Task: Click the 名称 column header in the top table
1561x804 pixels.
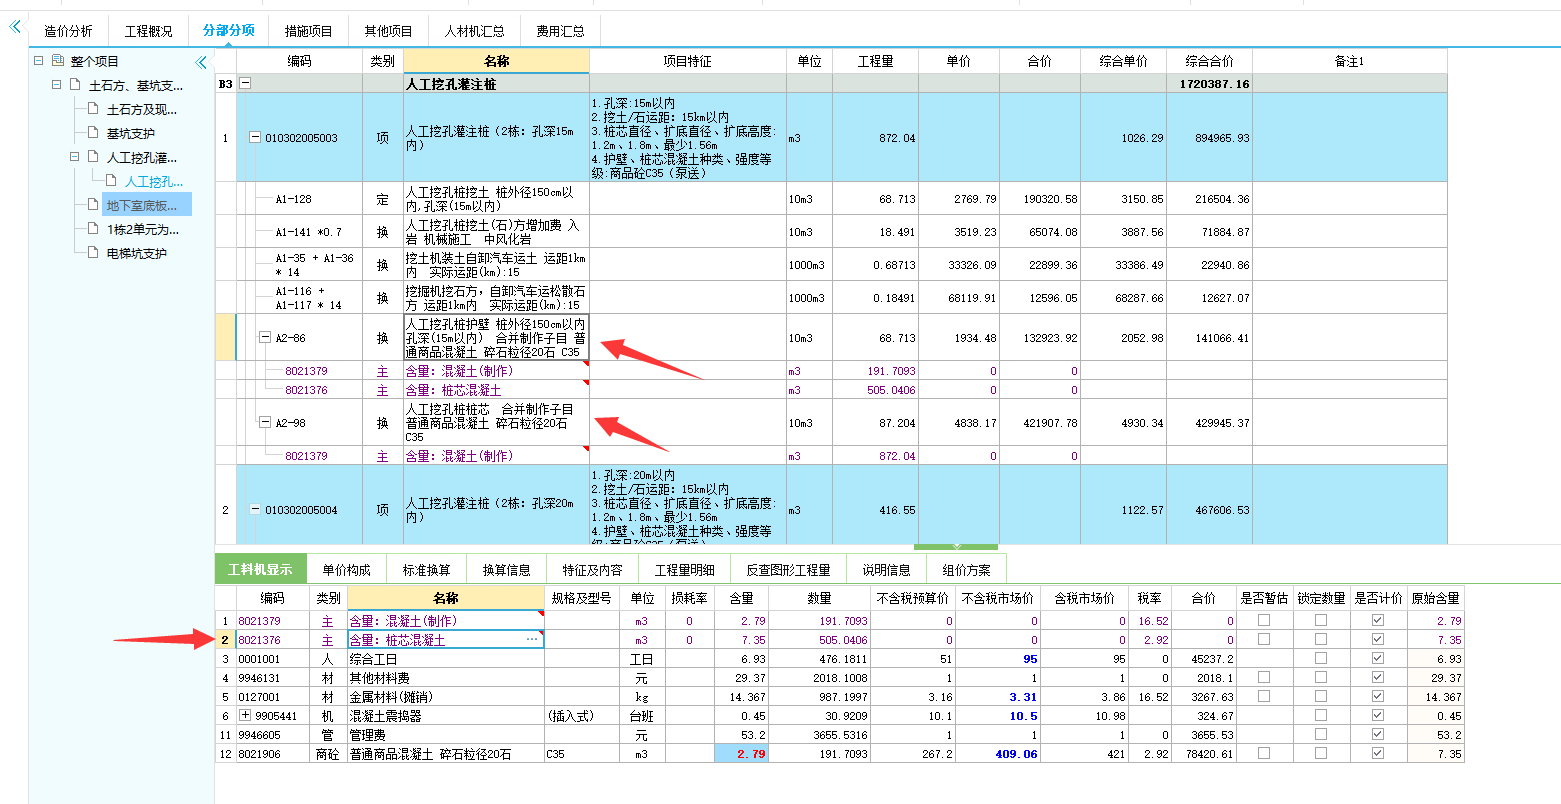Action: pos(497,61)
